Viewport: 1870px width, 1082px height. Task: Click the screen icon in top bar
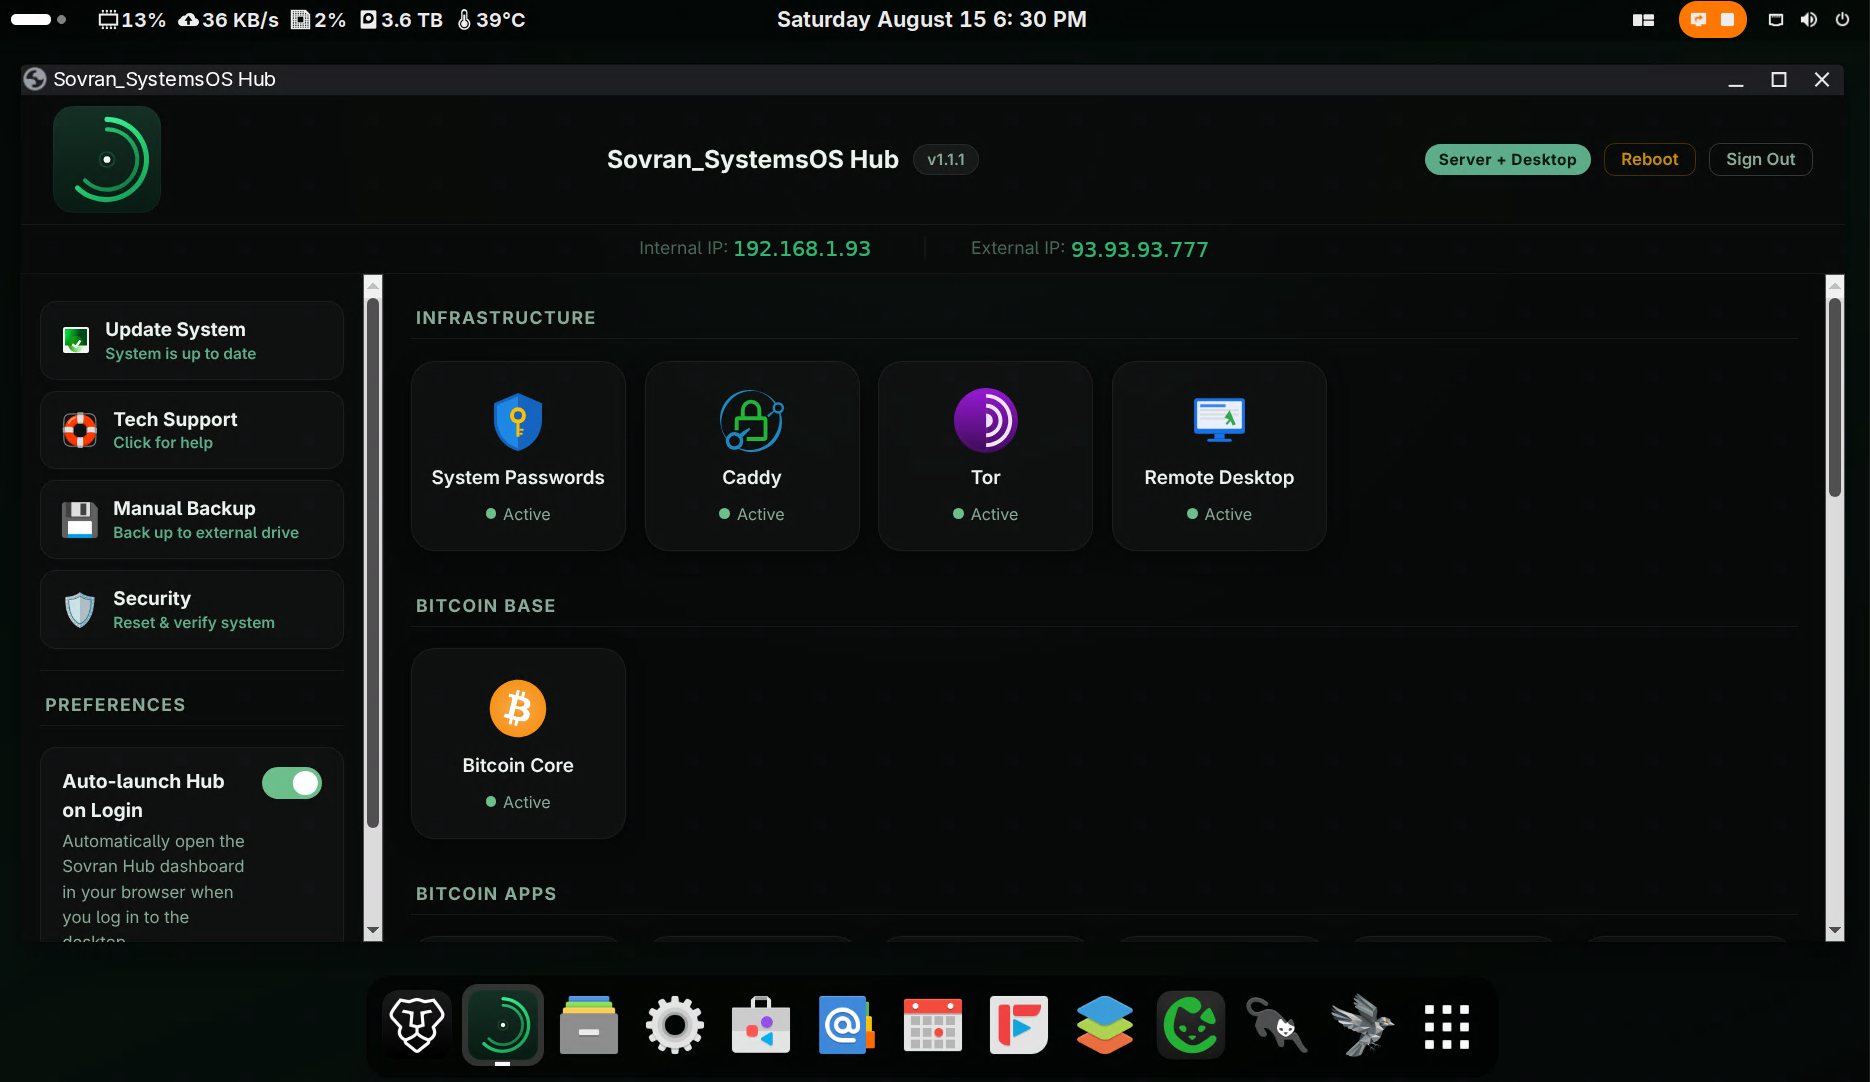(x=1776, y=20)
